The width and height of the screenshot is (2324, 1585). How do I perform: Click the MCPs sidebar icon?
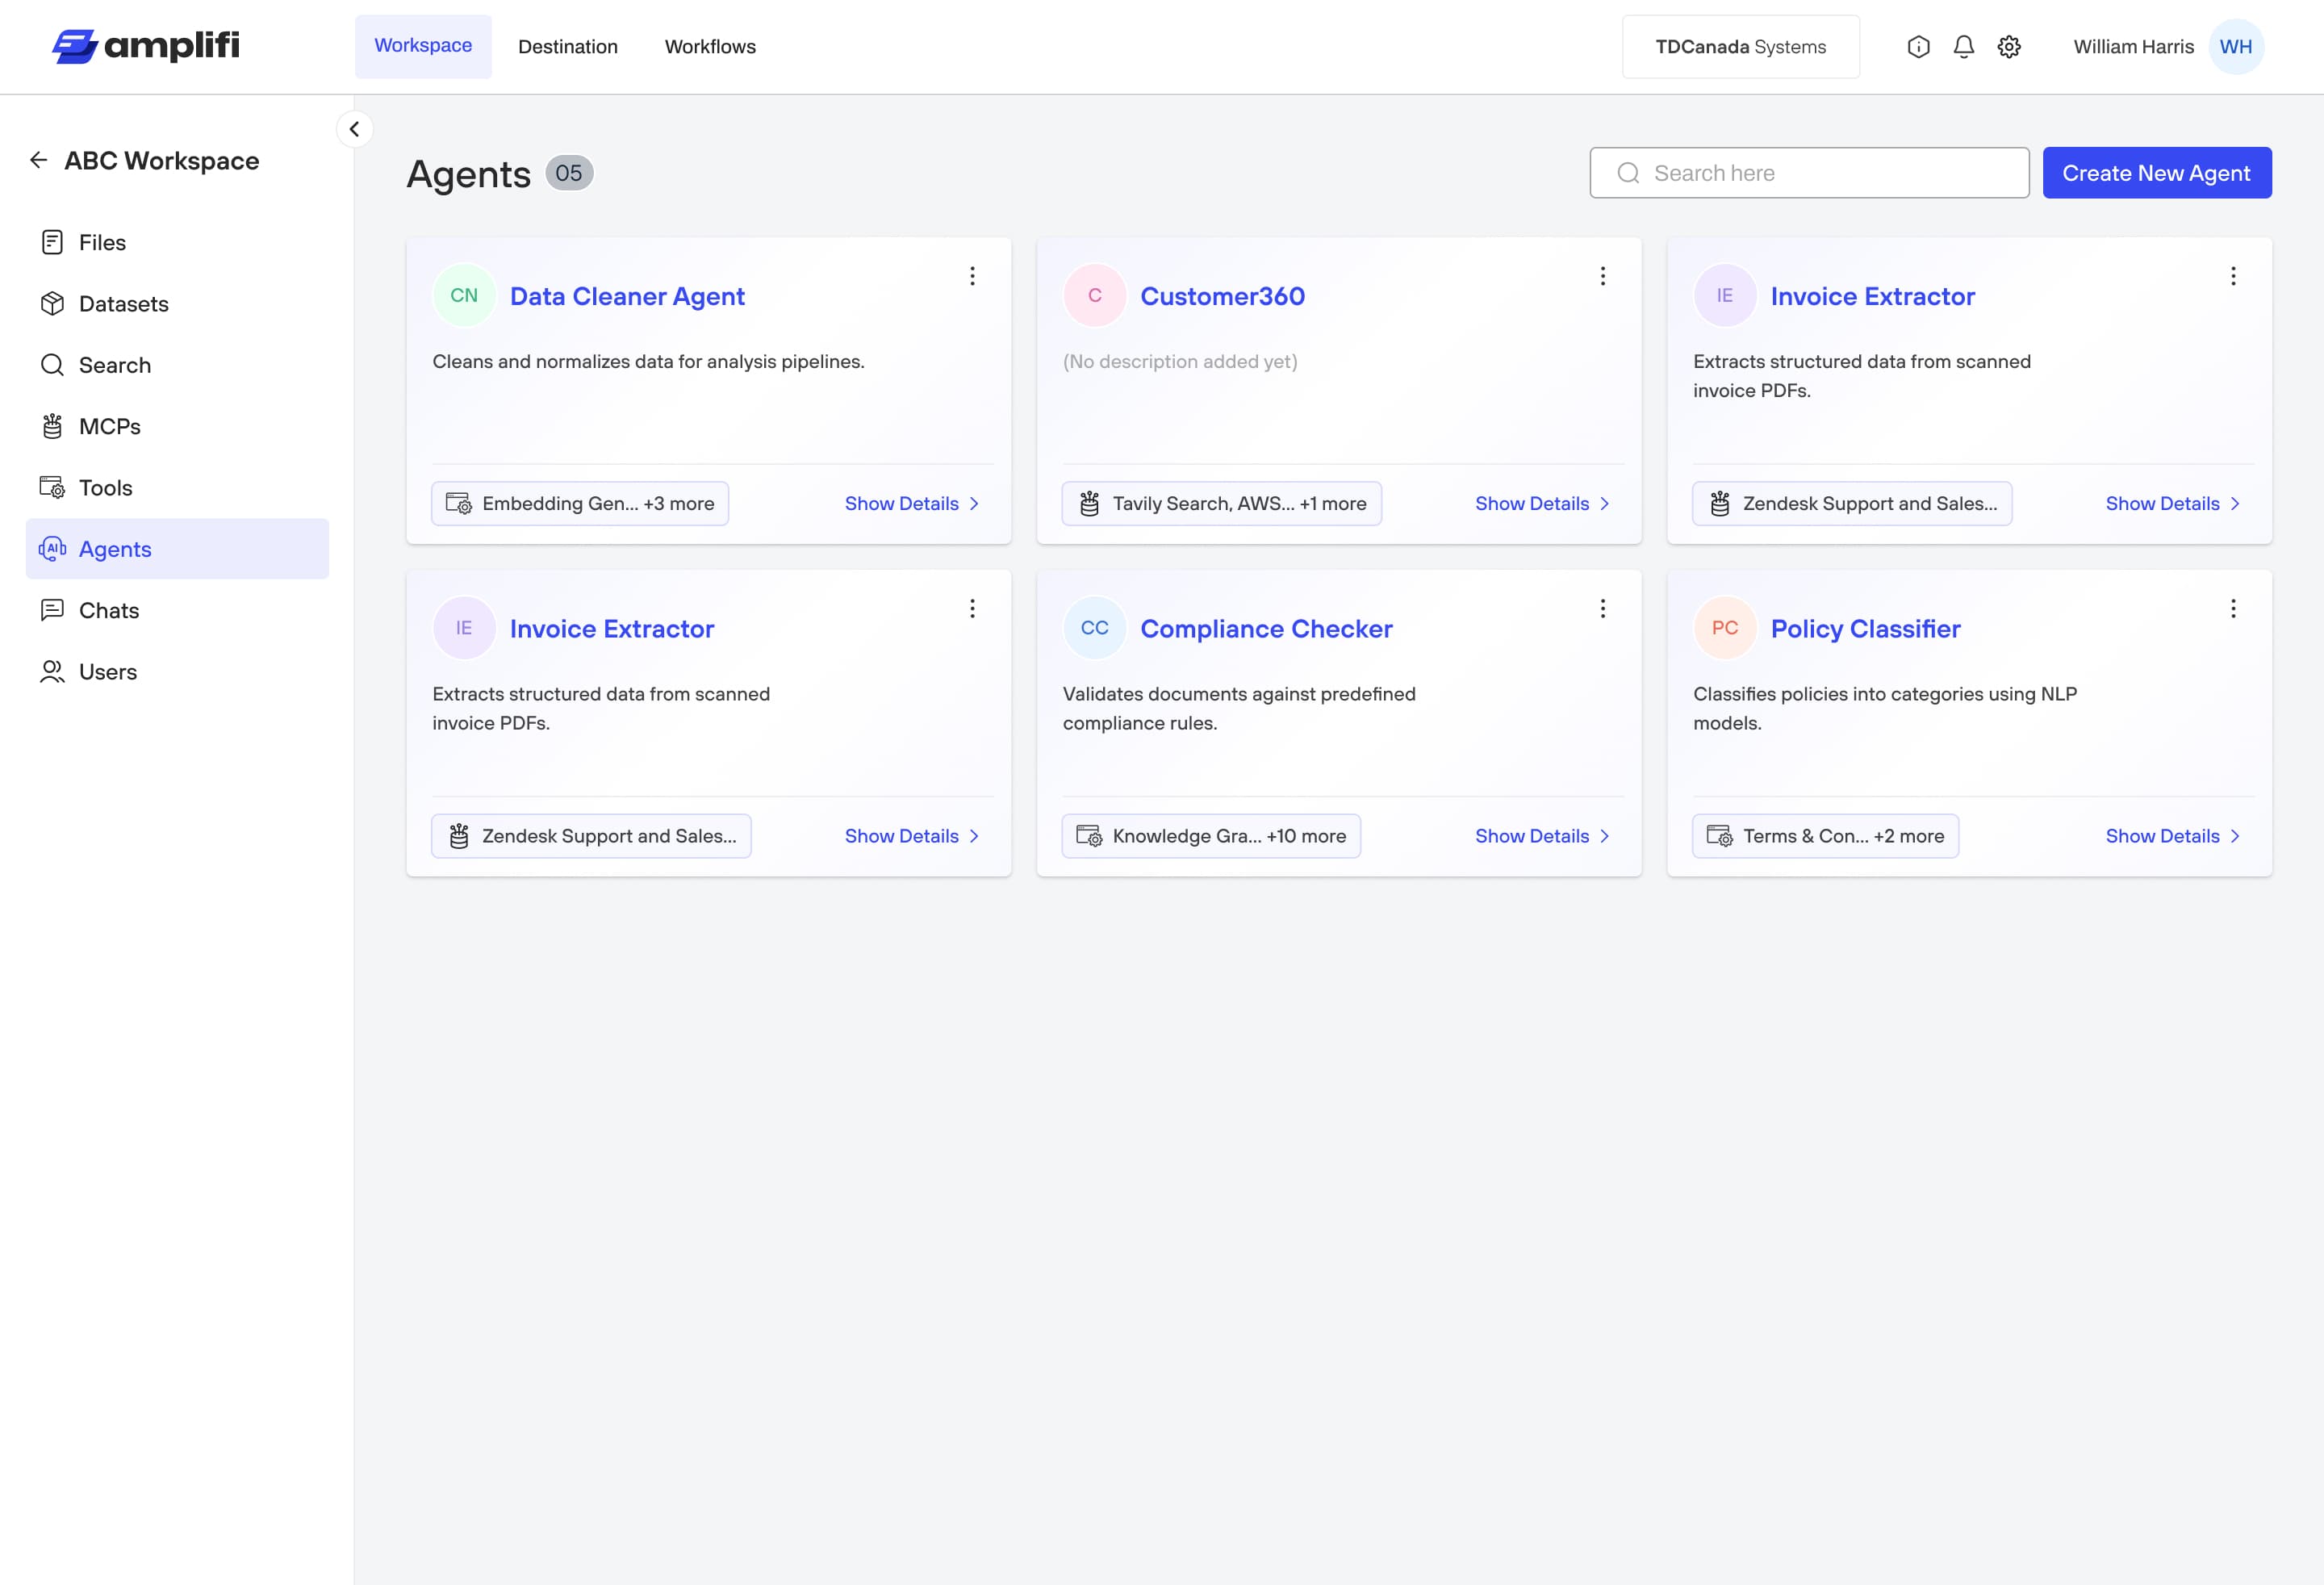(52, 426)
